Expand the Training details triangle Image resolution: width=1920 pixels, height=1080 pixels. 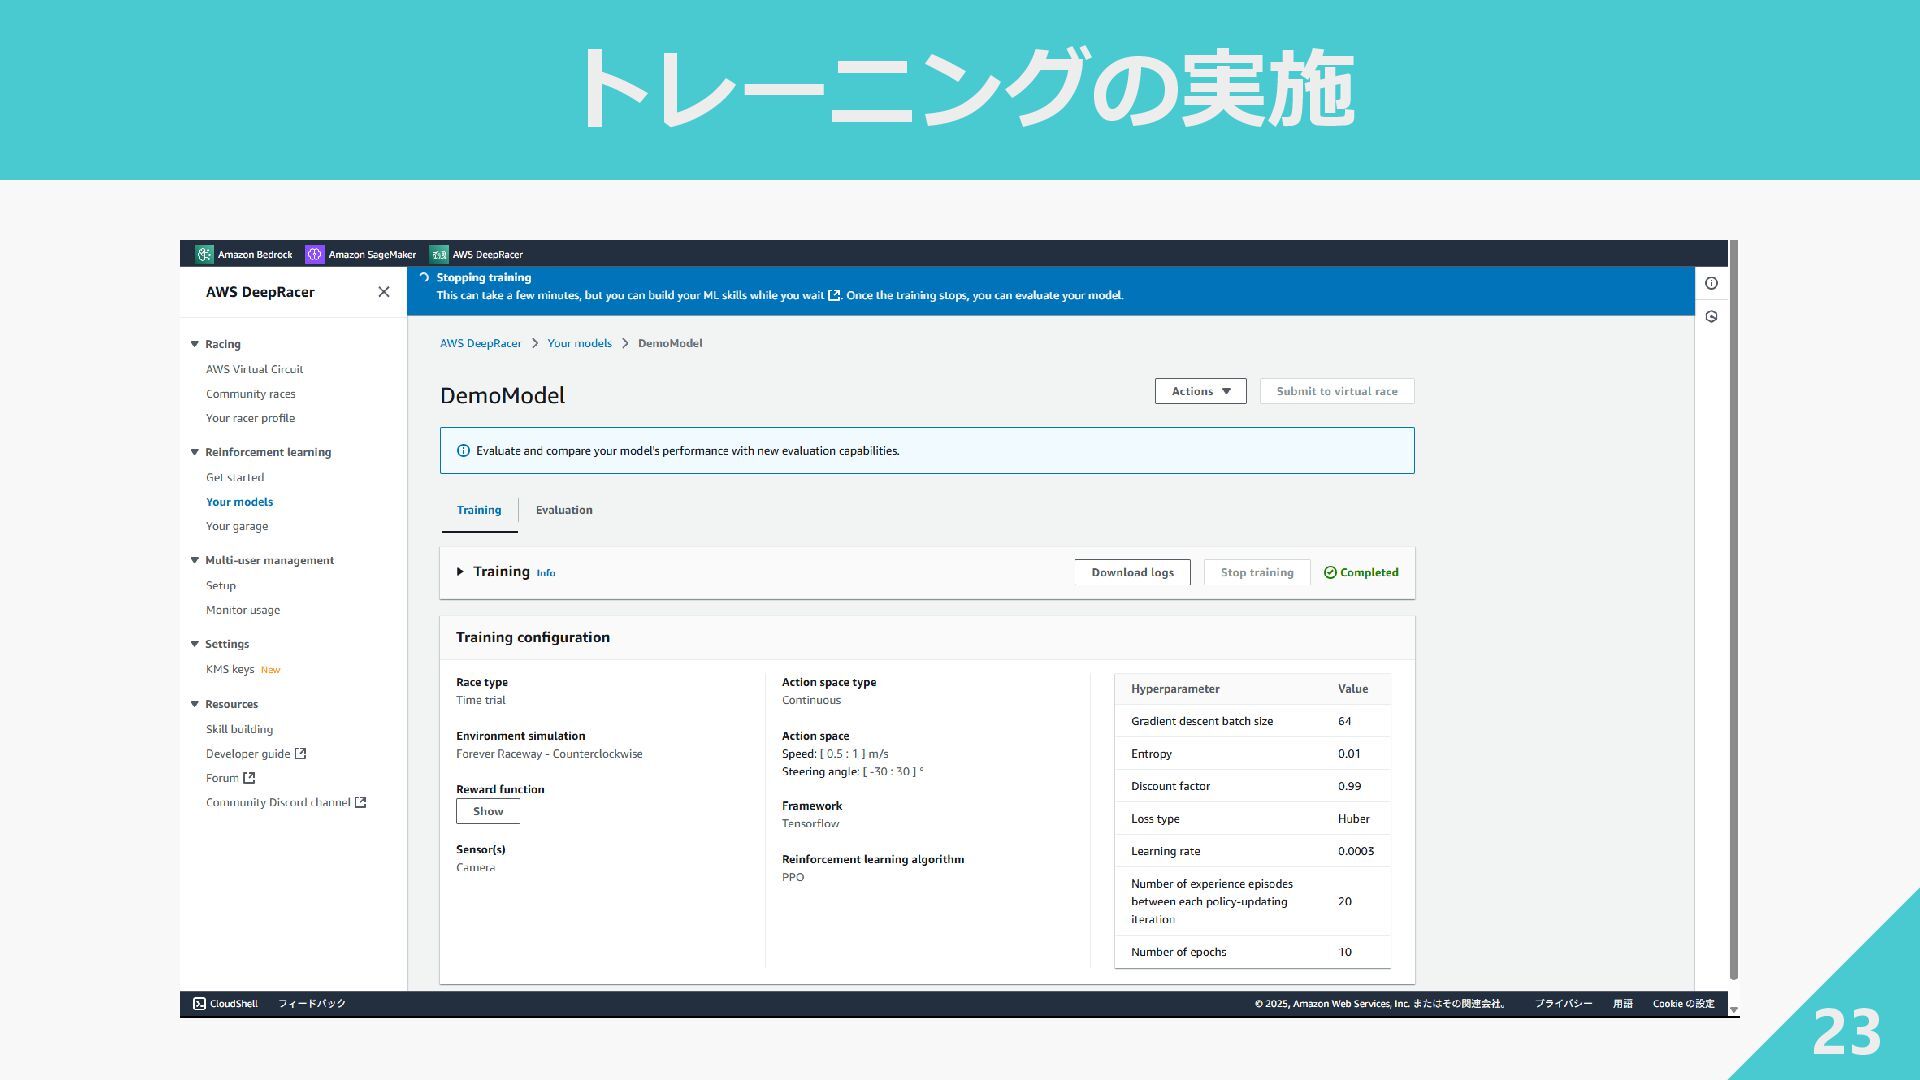click(460, 572)
